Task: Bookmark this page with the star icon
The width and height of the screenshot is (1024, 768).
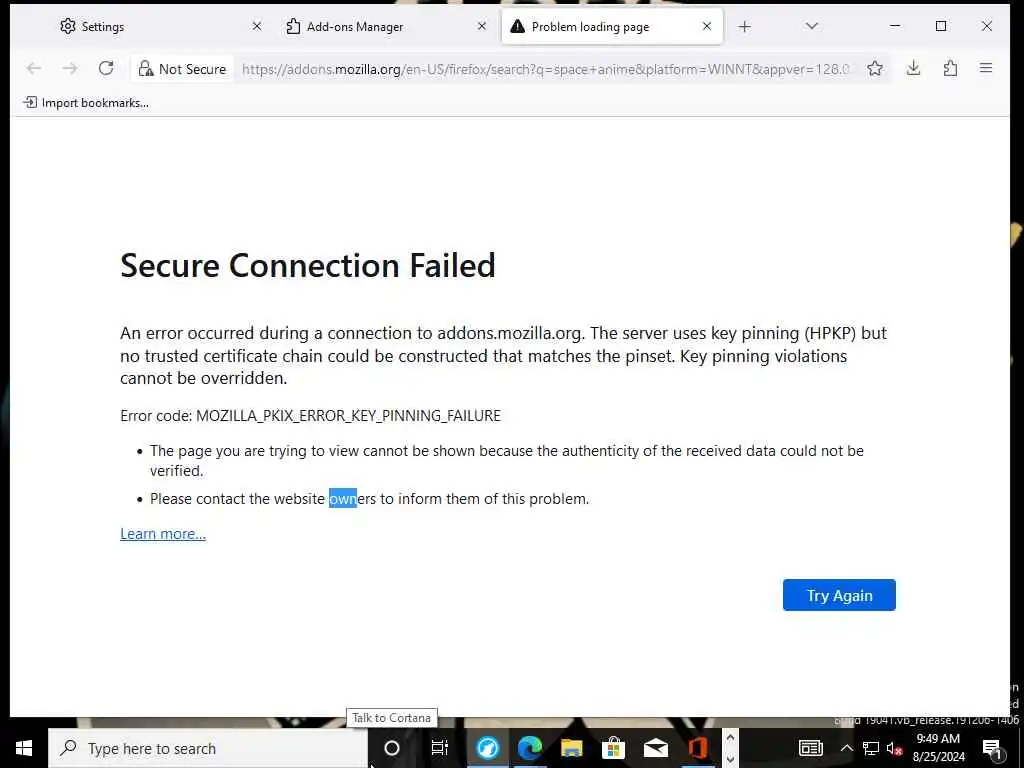Action: [x=875, y=68]
